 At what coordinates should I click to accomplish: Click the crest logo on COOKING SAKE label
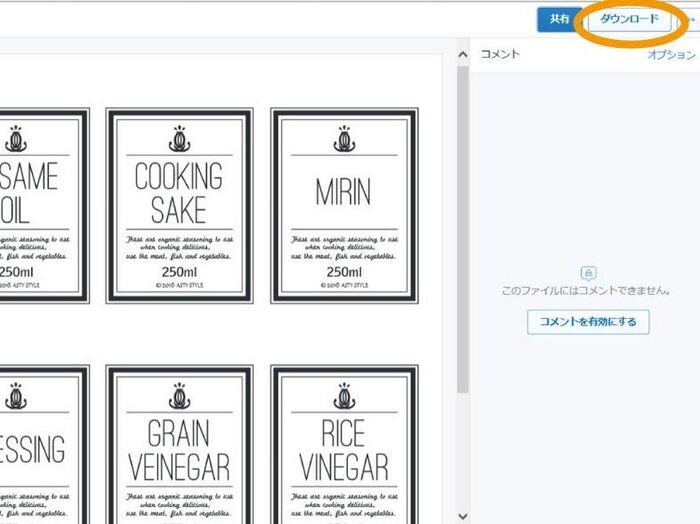(x=179, y=139)
